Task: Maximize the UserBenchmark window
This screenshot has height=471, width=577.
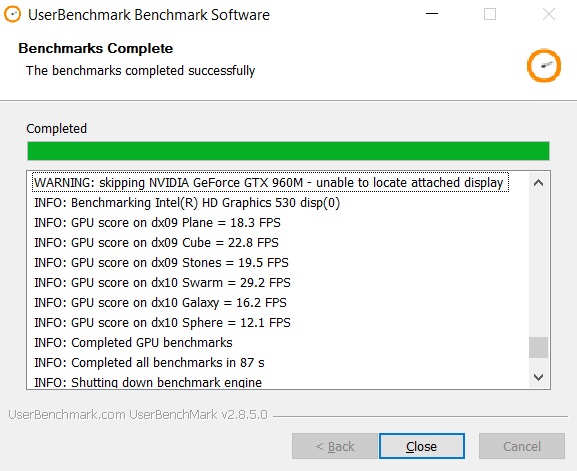Action: click(490, 14)
